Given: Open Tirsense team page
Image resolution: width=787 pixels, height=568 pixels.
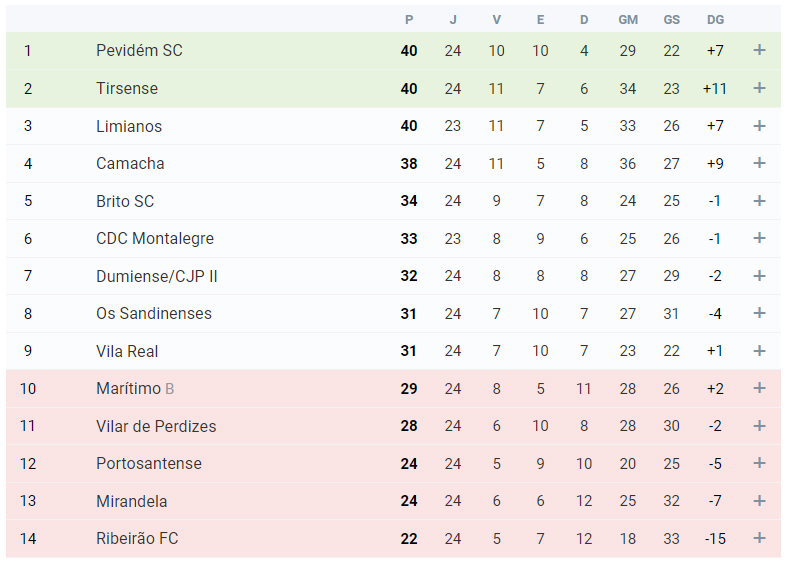Looking at the screenshot, I should [127, 88].
